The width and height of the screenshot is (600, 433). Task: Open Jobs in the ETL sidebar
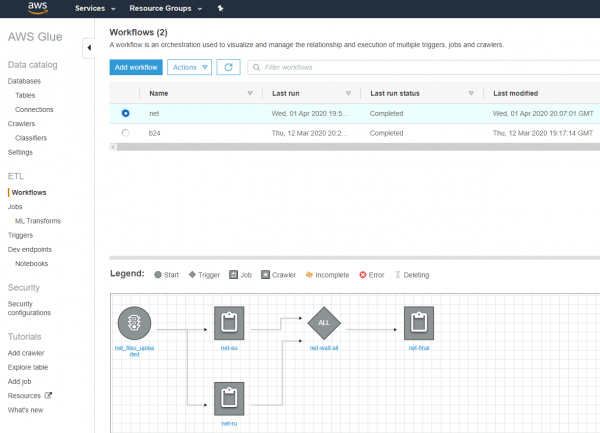tap(15, 206)
